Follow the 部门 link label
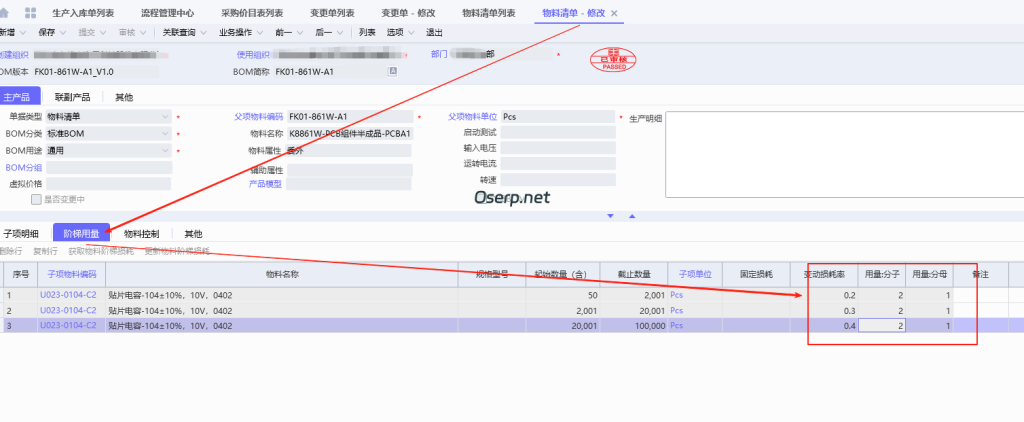The height and width of the screenshot is (422, 1024). coord(439,54)
